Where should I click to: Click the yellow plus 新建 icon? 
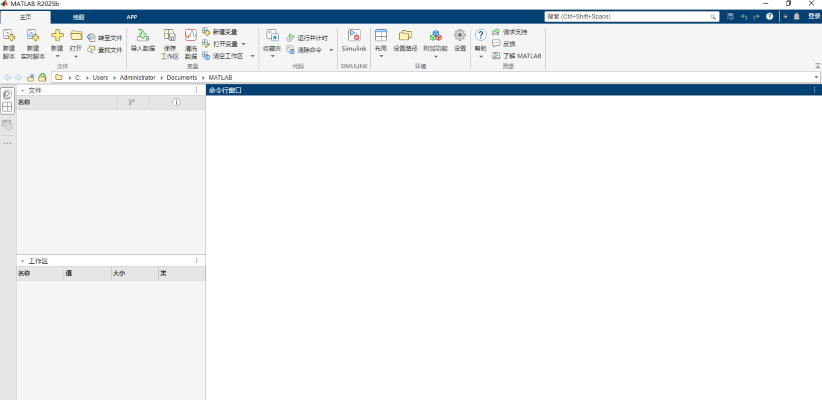point(57,35)
